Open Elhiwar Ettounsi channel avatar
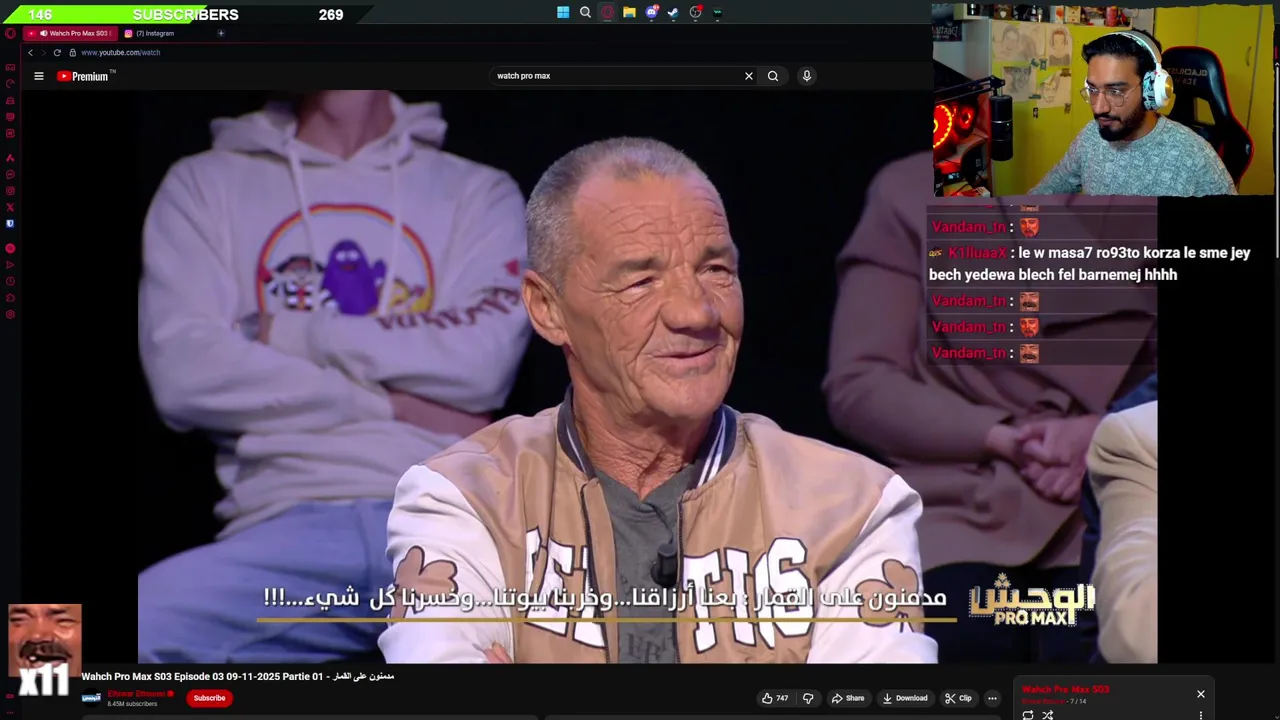This screenshot has height=720, width=1280. pyautogui.click(x=91, y=698)
